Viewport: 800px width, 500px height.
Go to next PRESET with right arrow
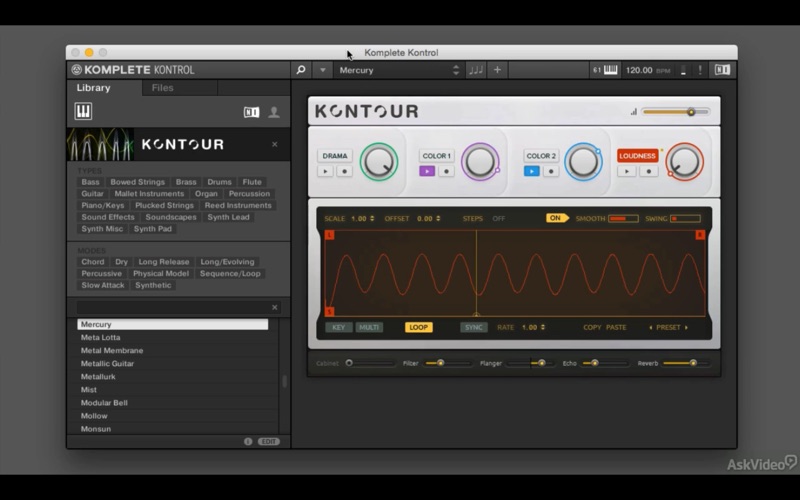[x=686, y=328]
